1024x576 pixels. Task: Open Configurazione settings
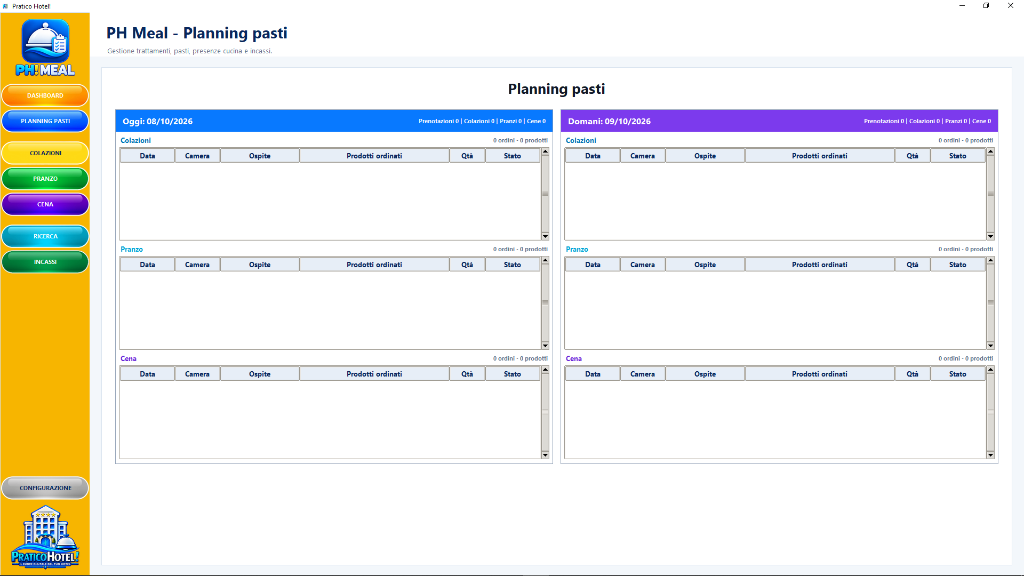click(x=45, y=488)
